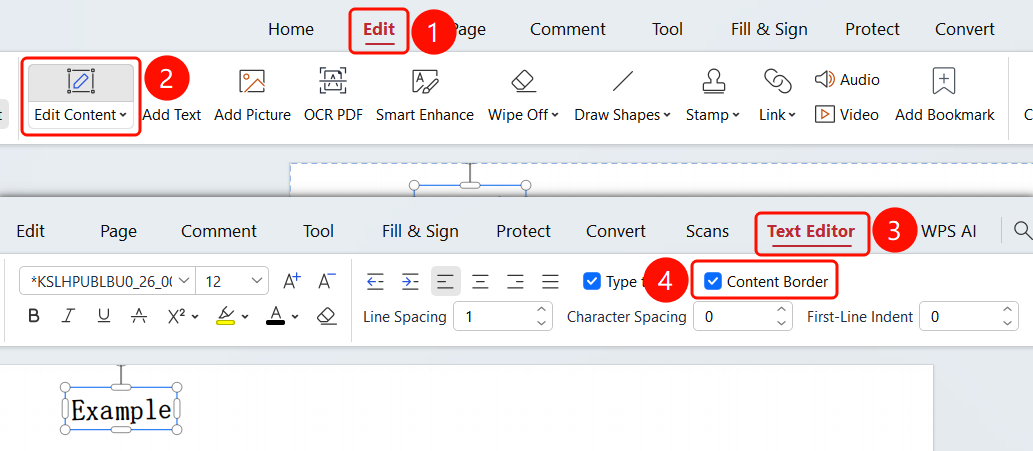
Task: Expand the Link dropdown arrow
Action: [791, 115]
